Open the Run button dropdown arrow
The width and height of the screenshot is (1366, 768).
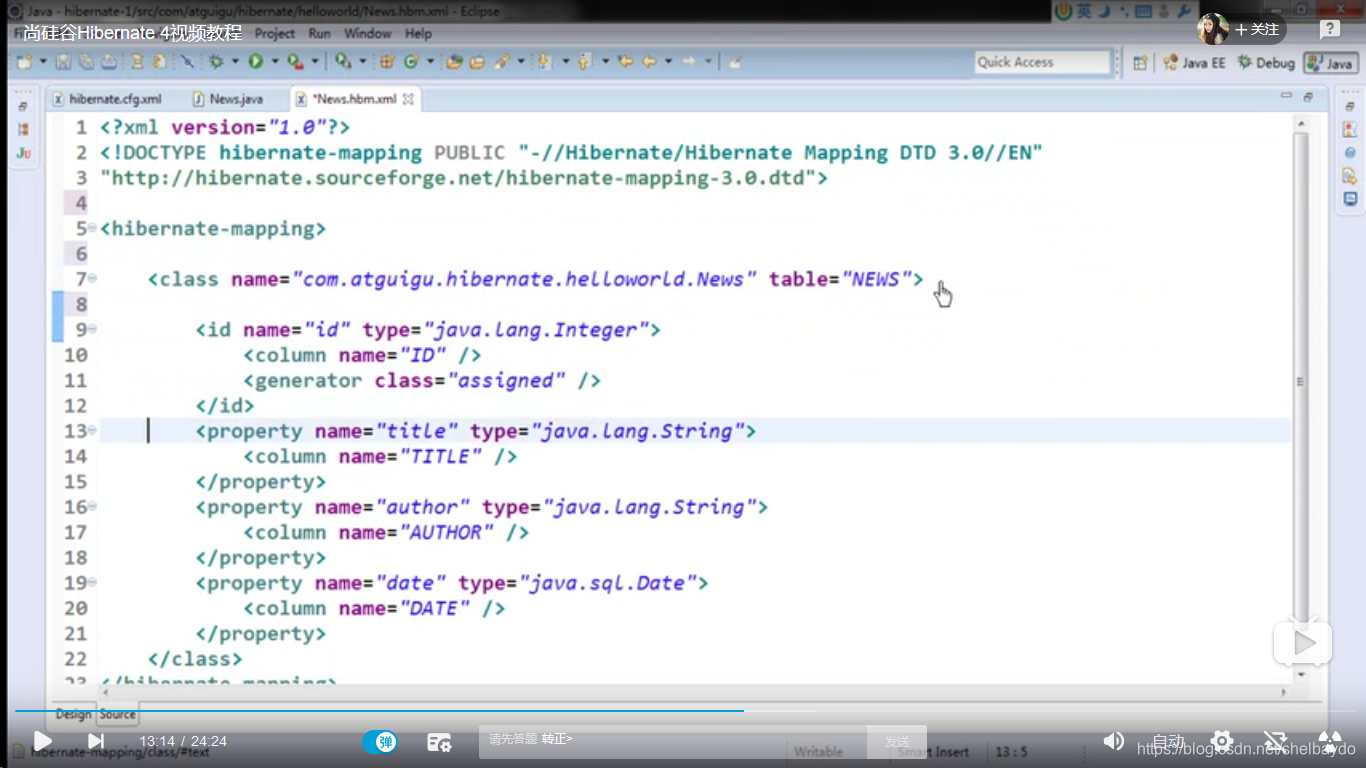click(273, 62)
